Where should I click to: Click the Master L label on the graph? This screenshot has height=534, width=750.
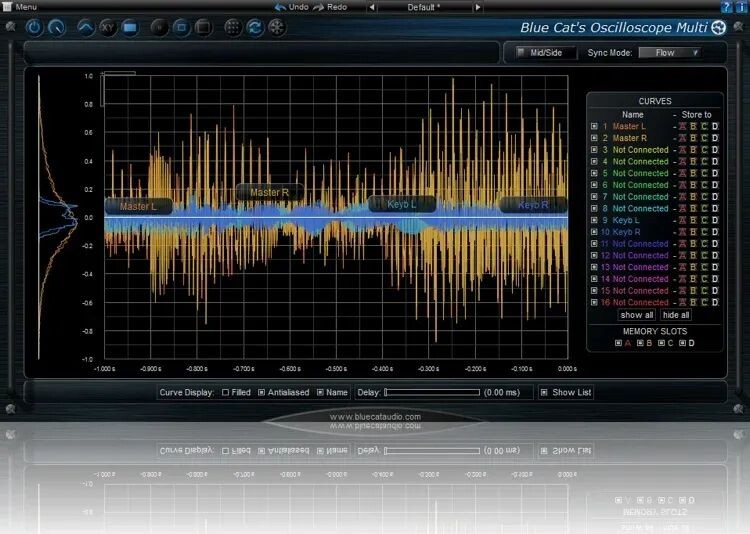(x=138, y=206)
